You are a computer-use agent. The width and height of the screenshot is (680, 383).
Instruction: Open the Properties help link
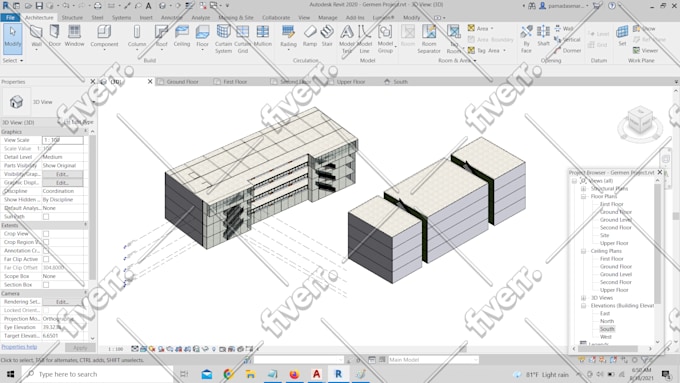click(19, 347)
